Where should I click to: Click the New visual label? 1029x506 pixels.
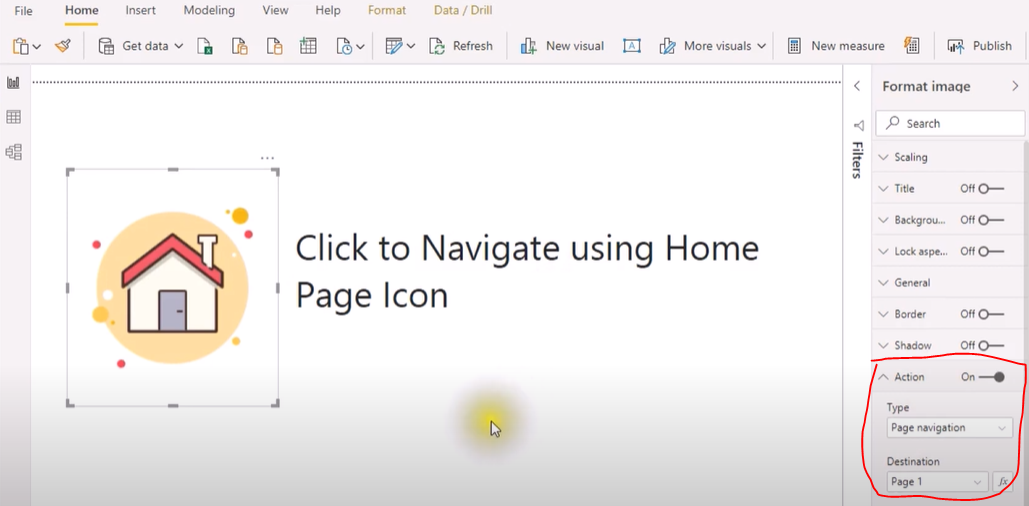click(x=575, y=46)
